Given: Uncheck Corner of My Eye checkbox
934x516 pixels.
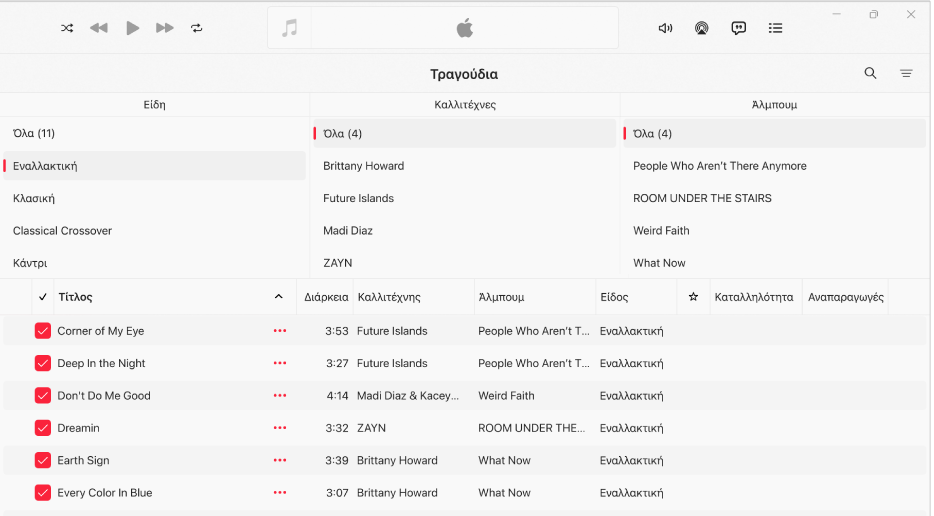Looking at the screenshot, I should pos(43,331).
